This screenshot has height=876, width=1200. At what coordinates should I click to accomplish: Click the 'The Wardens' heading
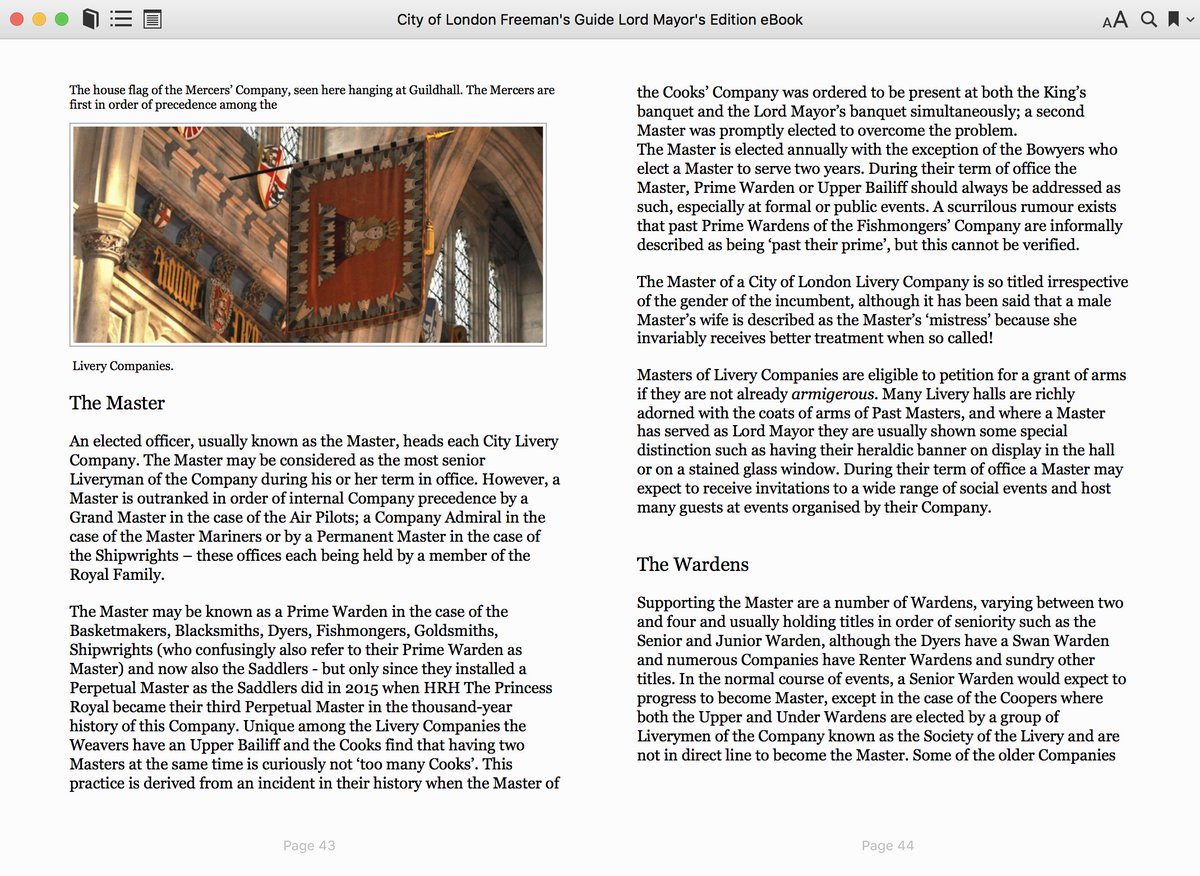(692, 564)
